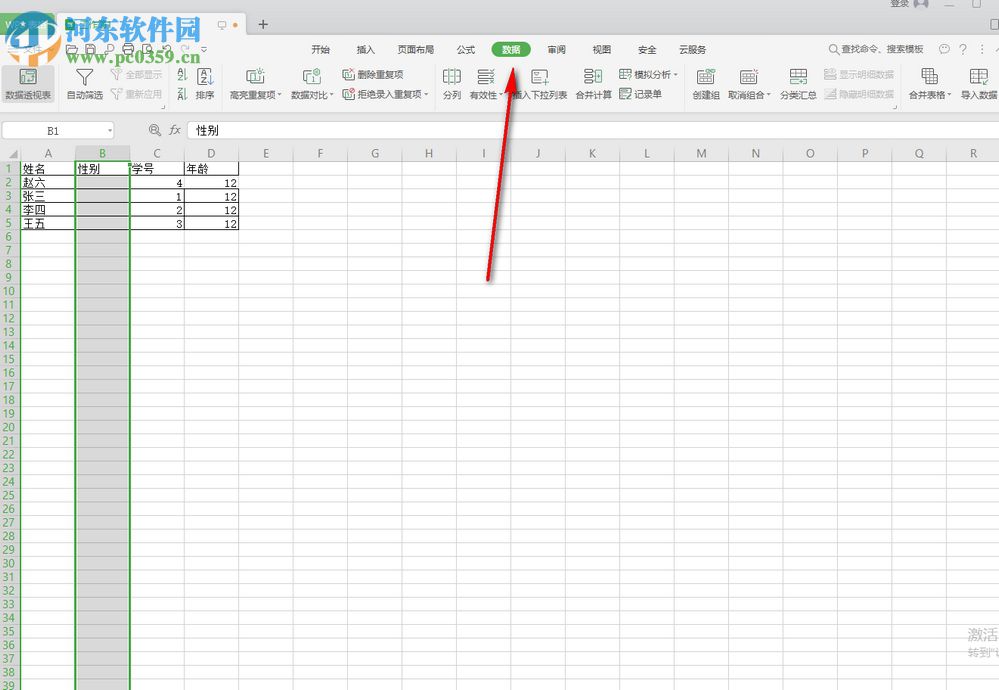The height and width of the screenshot is (690, 999).
Task: Click 显示明细数据 show detail
Action: [859, 75]
